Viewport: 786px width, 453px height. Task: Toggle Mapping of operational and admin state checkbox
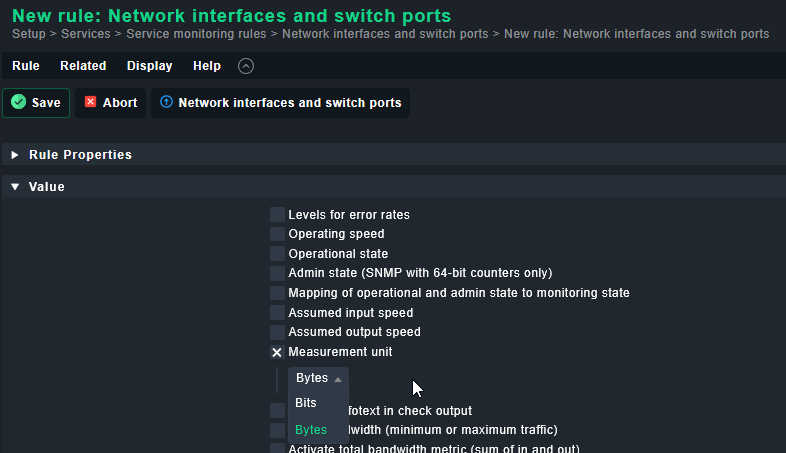click(277, 293)
